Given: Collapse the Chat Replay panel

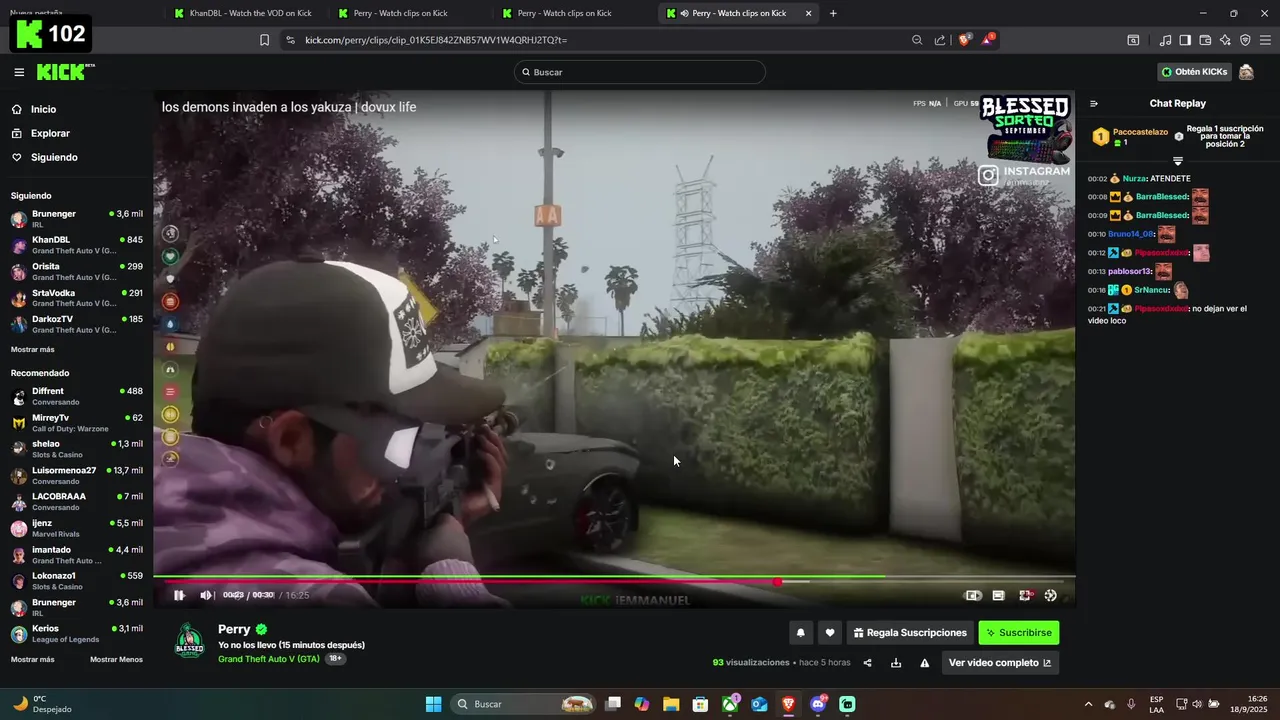Looking at the screenshot, I should point(1094,103).
